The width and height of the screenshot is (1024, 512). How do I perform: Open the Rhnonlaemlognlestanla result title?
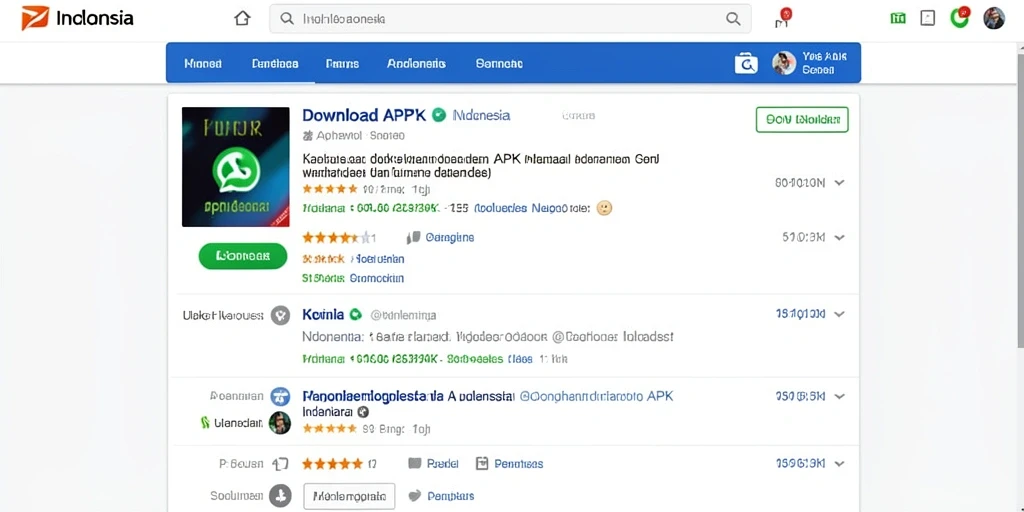(374, 396)
